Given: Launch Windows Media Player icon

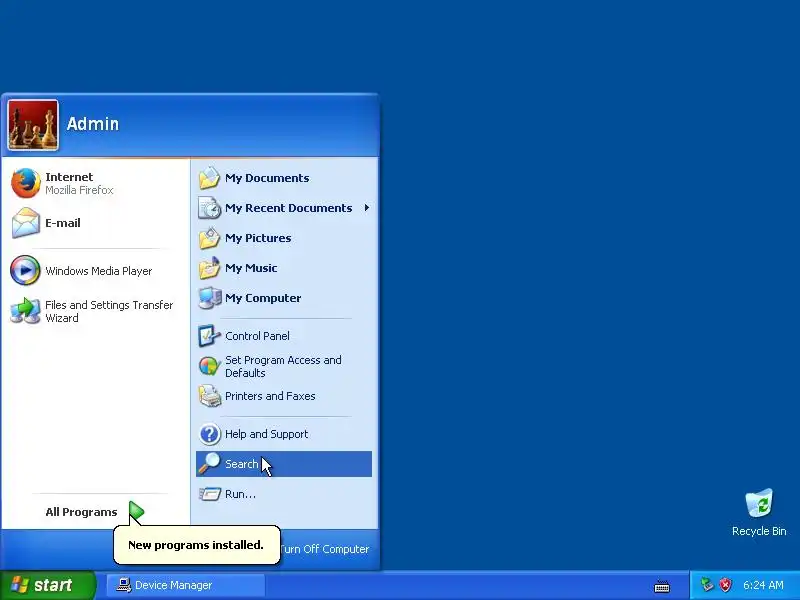Looking at the screenshot, I should 25,270.
